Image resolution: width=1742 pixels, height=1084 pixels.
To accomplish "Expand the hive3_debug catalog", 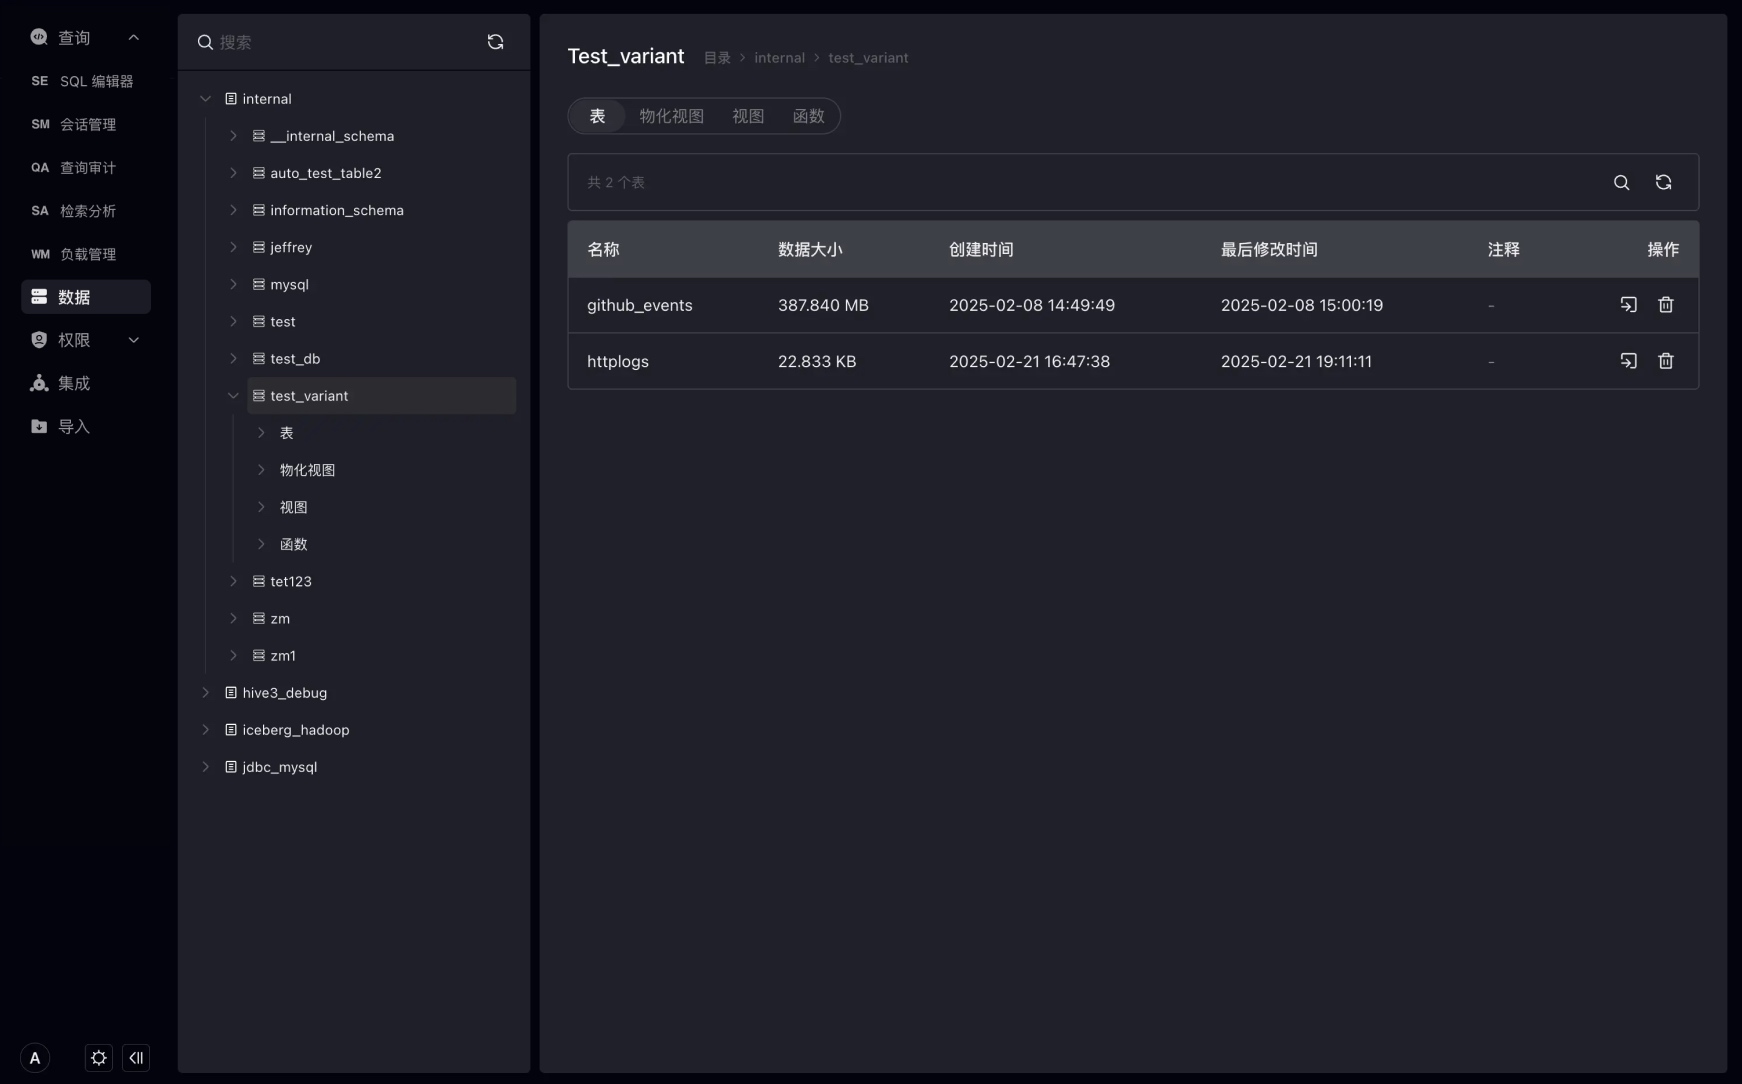I will (206, 693).
